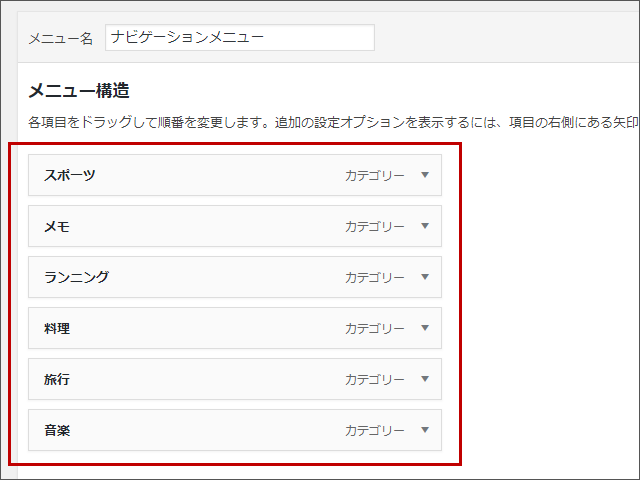Click カテゴリー label on the メモ row
The image size is (640, 480).
click(x=375, y=226)
